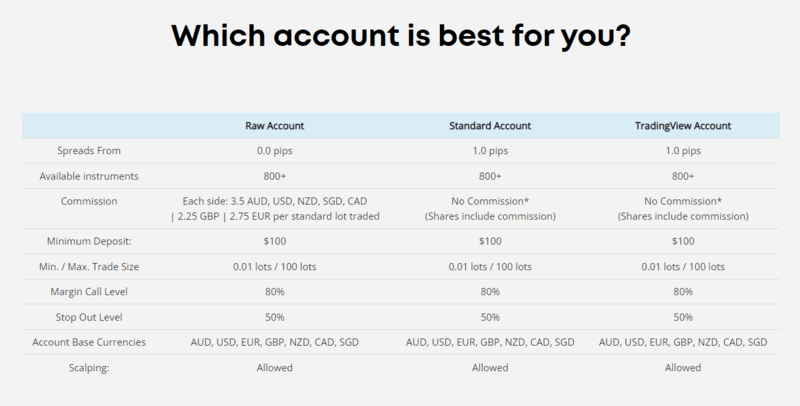Click the 'Spreads From' row label
Viewport: 800px width, 406px height.
(89, 150)
